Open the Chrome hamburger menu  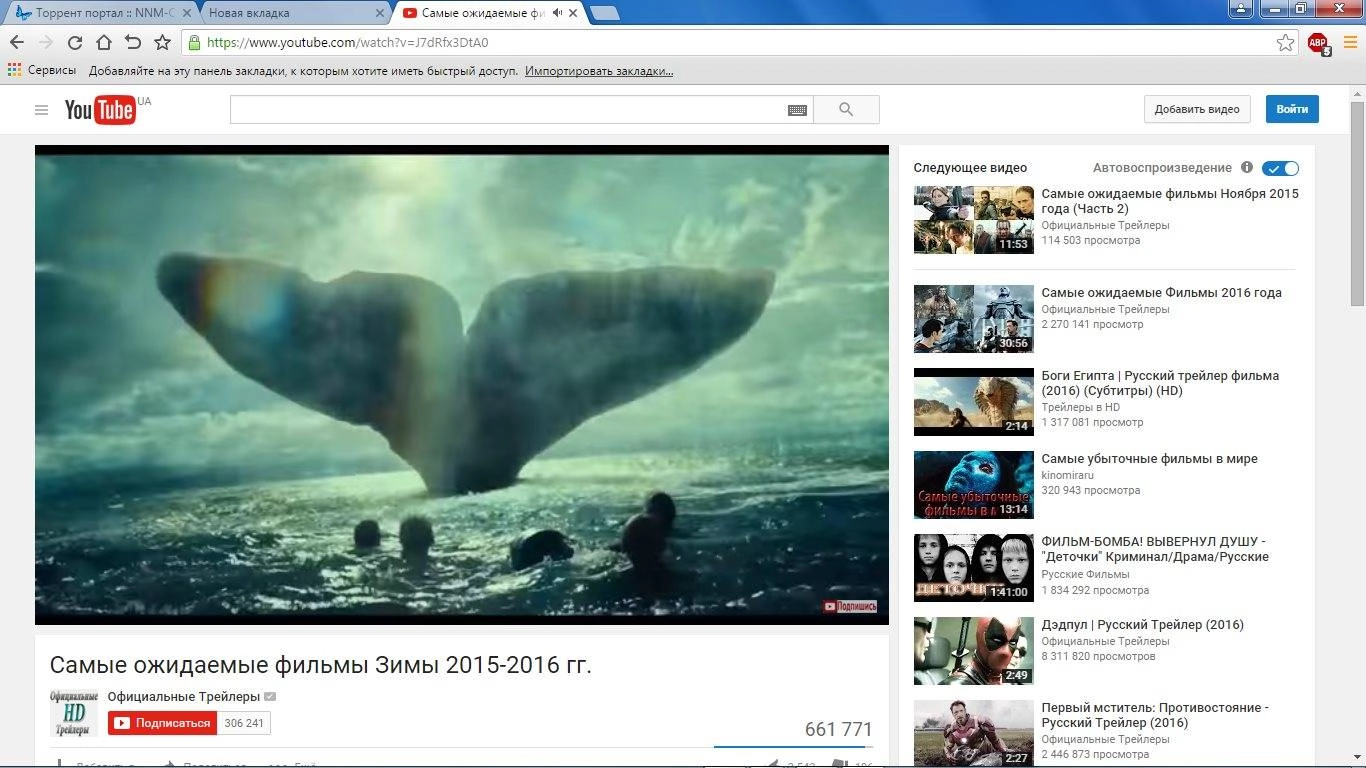tap(1349, 43)
